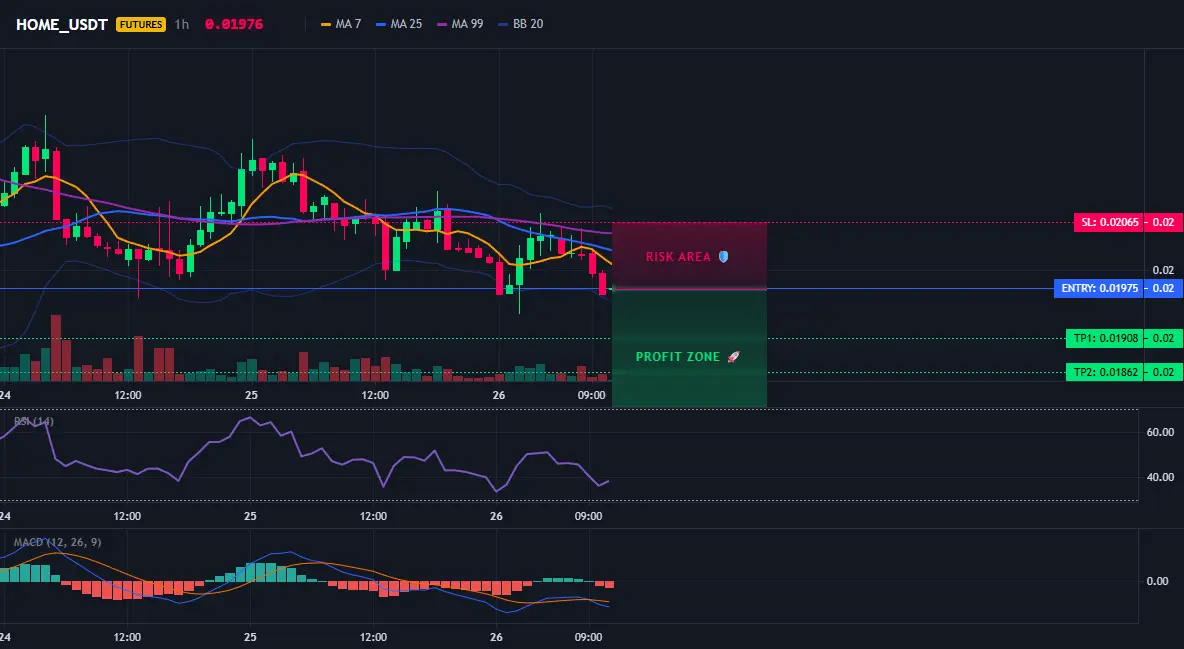Click the 0.00 MACD axis value
The width and height of the screenshot is (1184, 649).
click(1158, 581)
